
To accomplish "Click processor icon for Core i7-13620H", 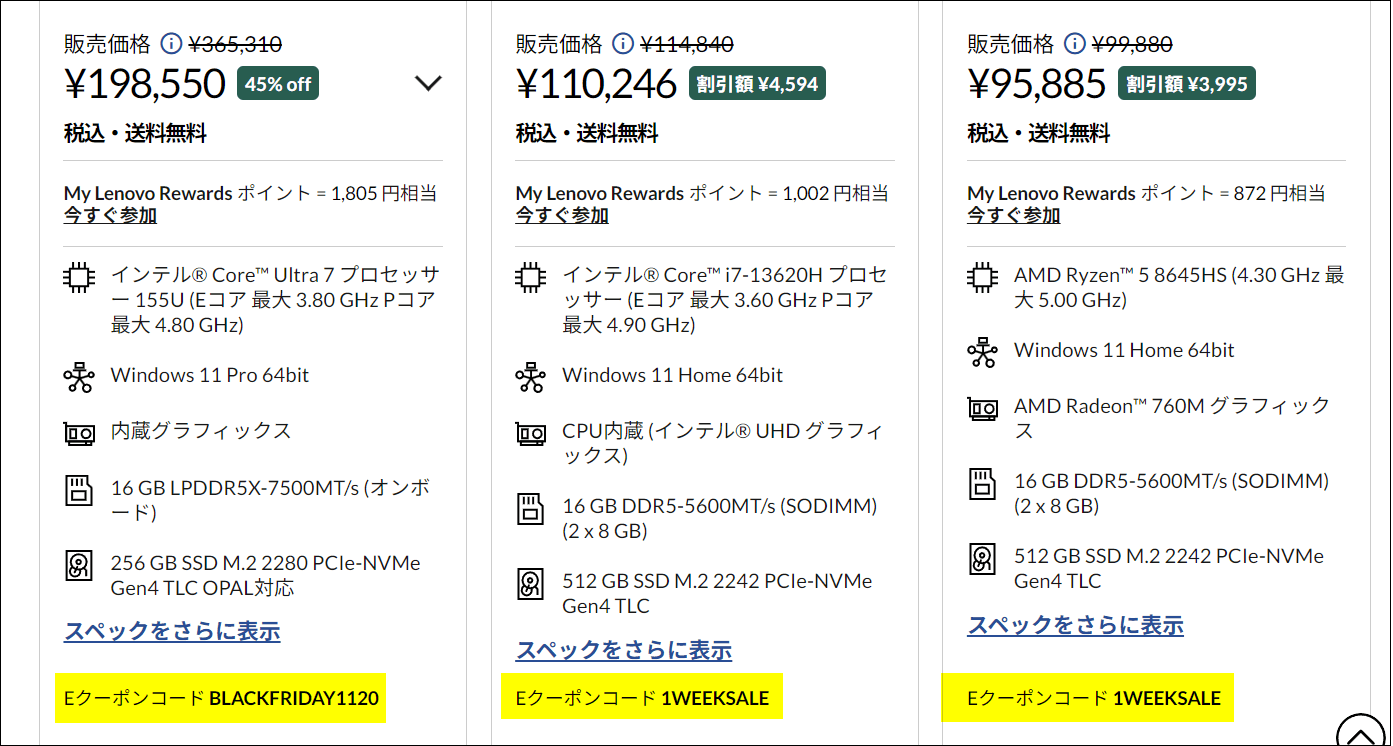I will (x=531, y=277).
